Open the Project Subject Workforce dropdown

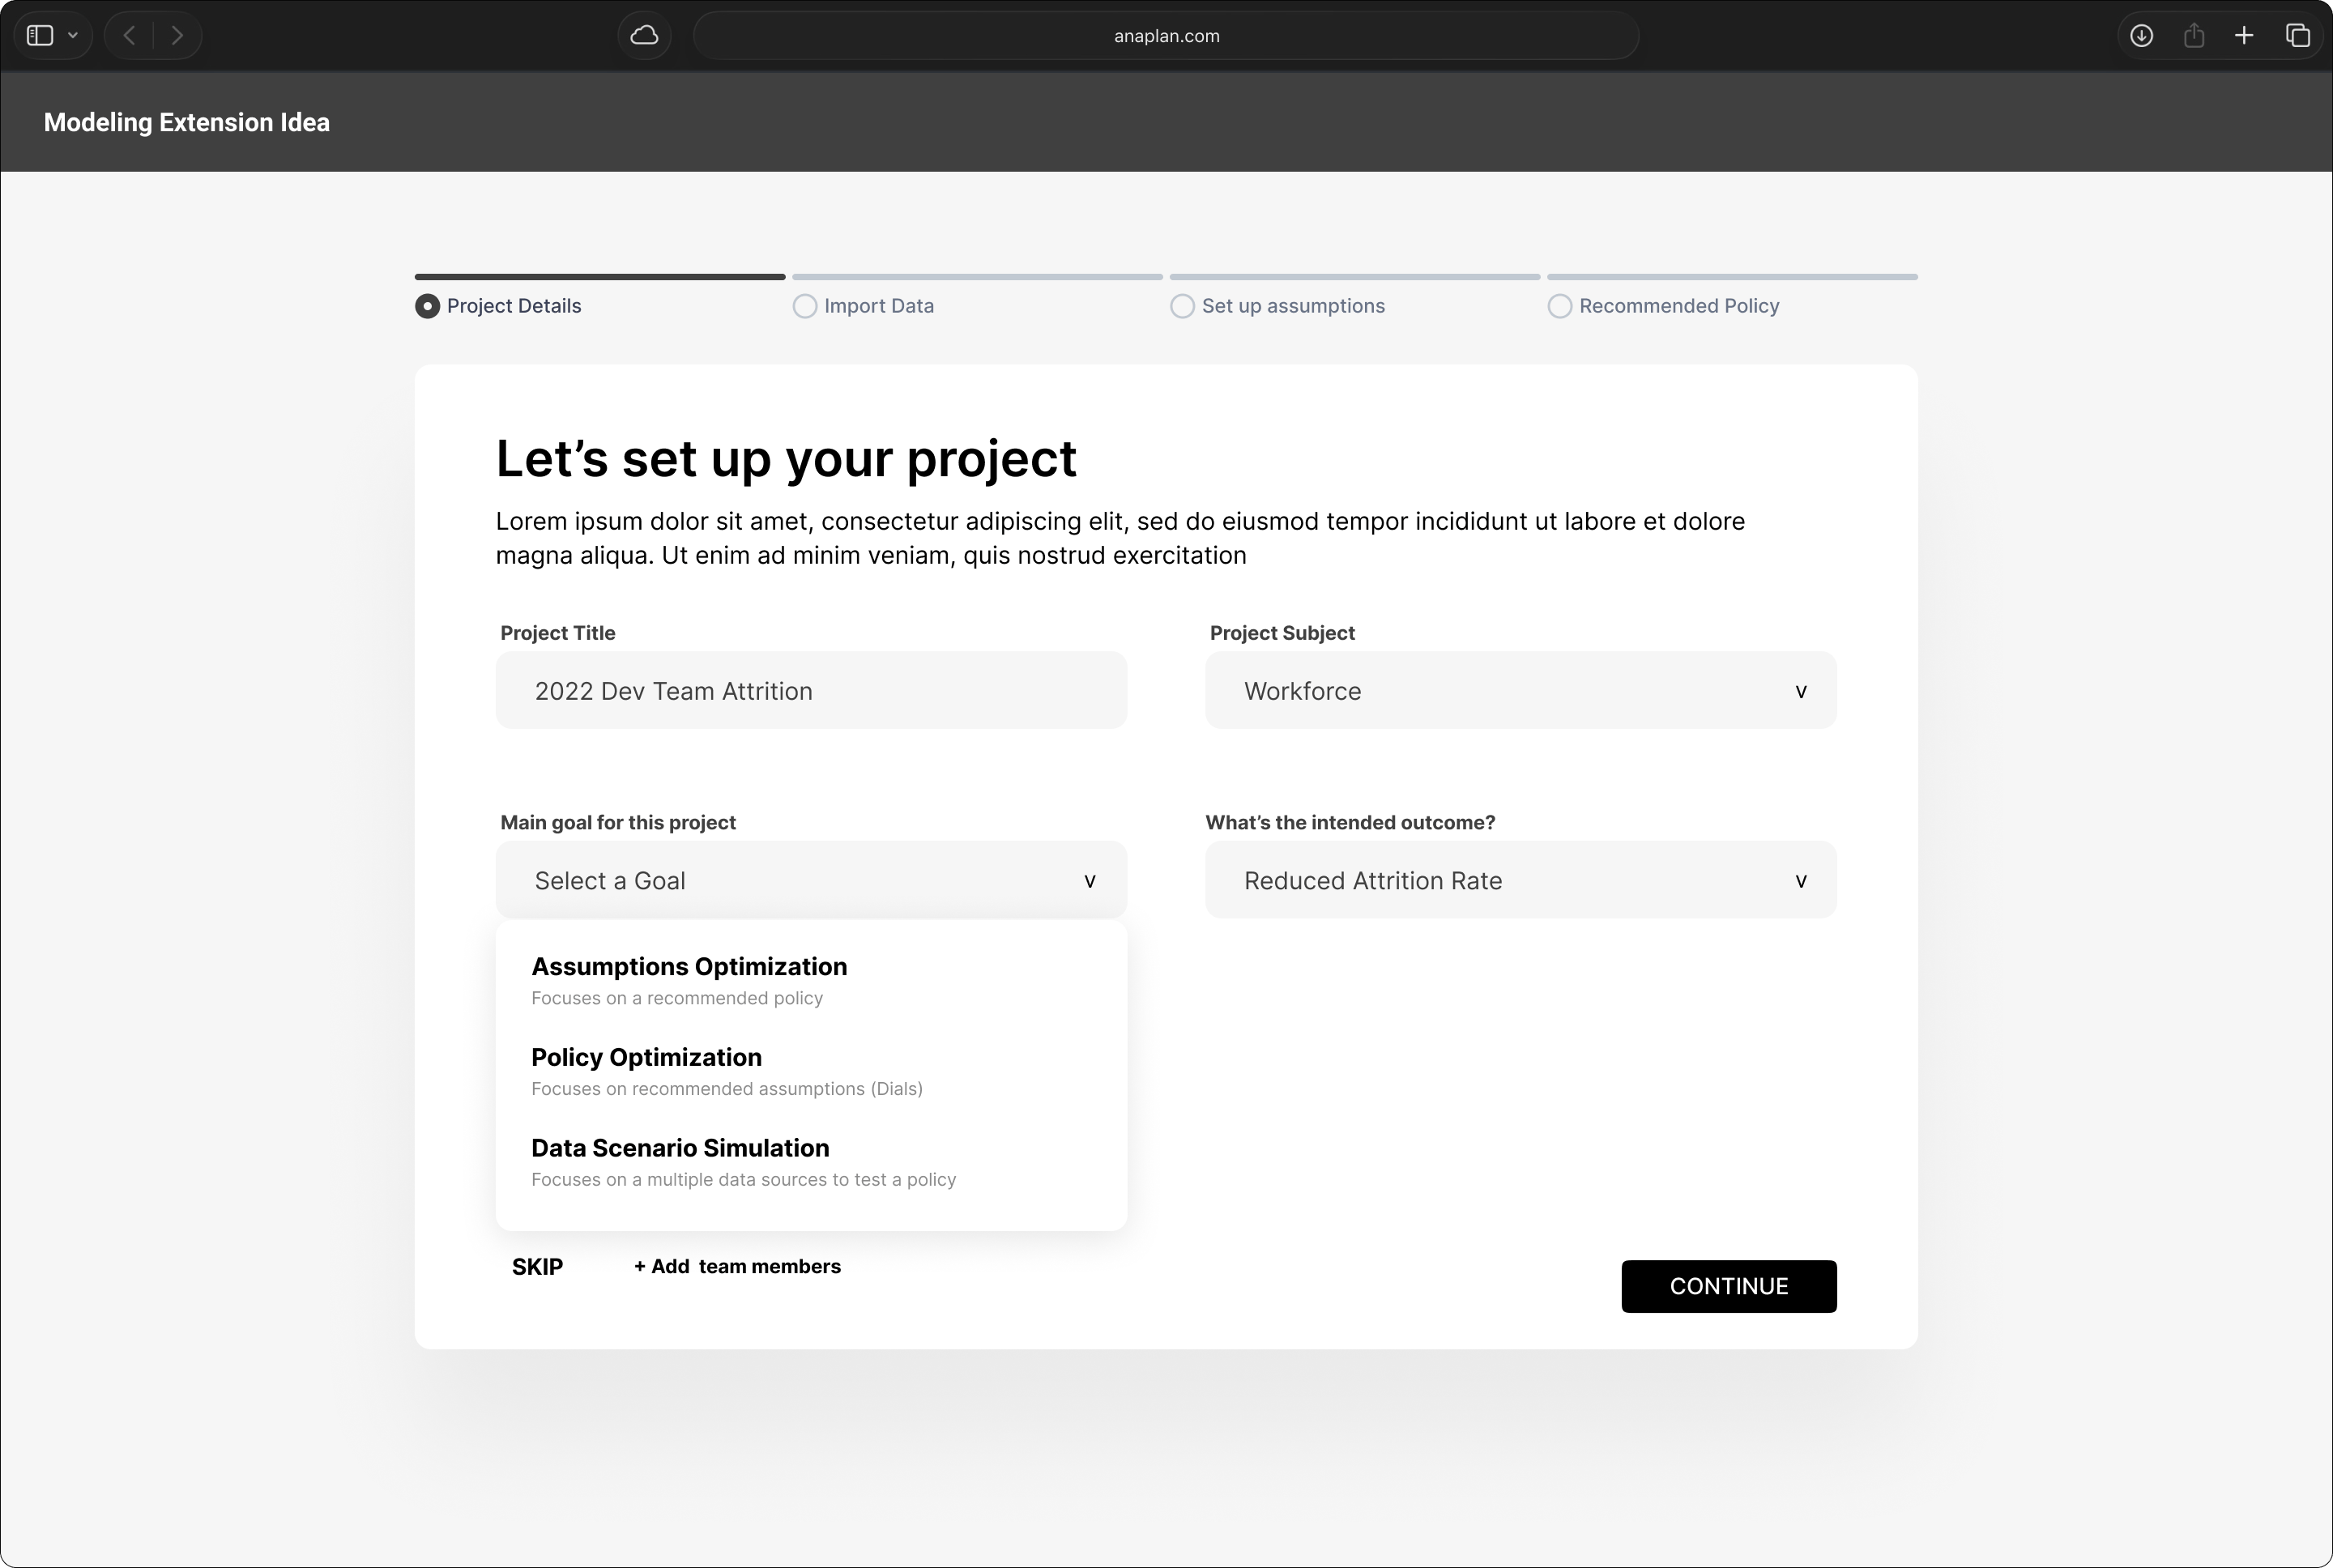[1520, 691]
